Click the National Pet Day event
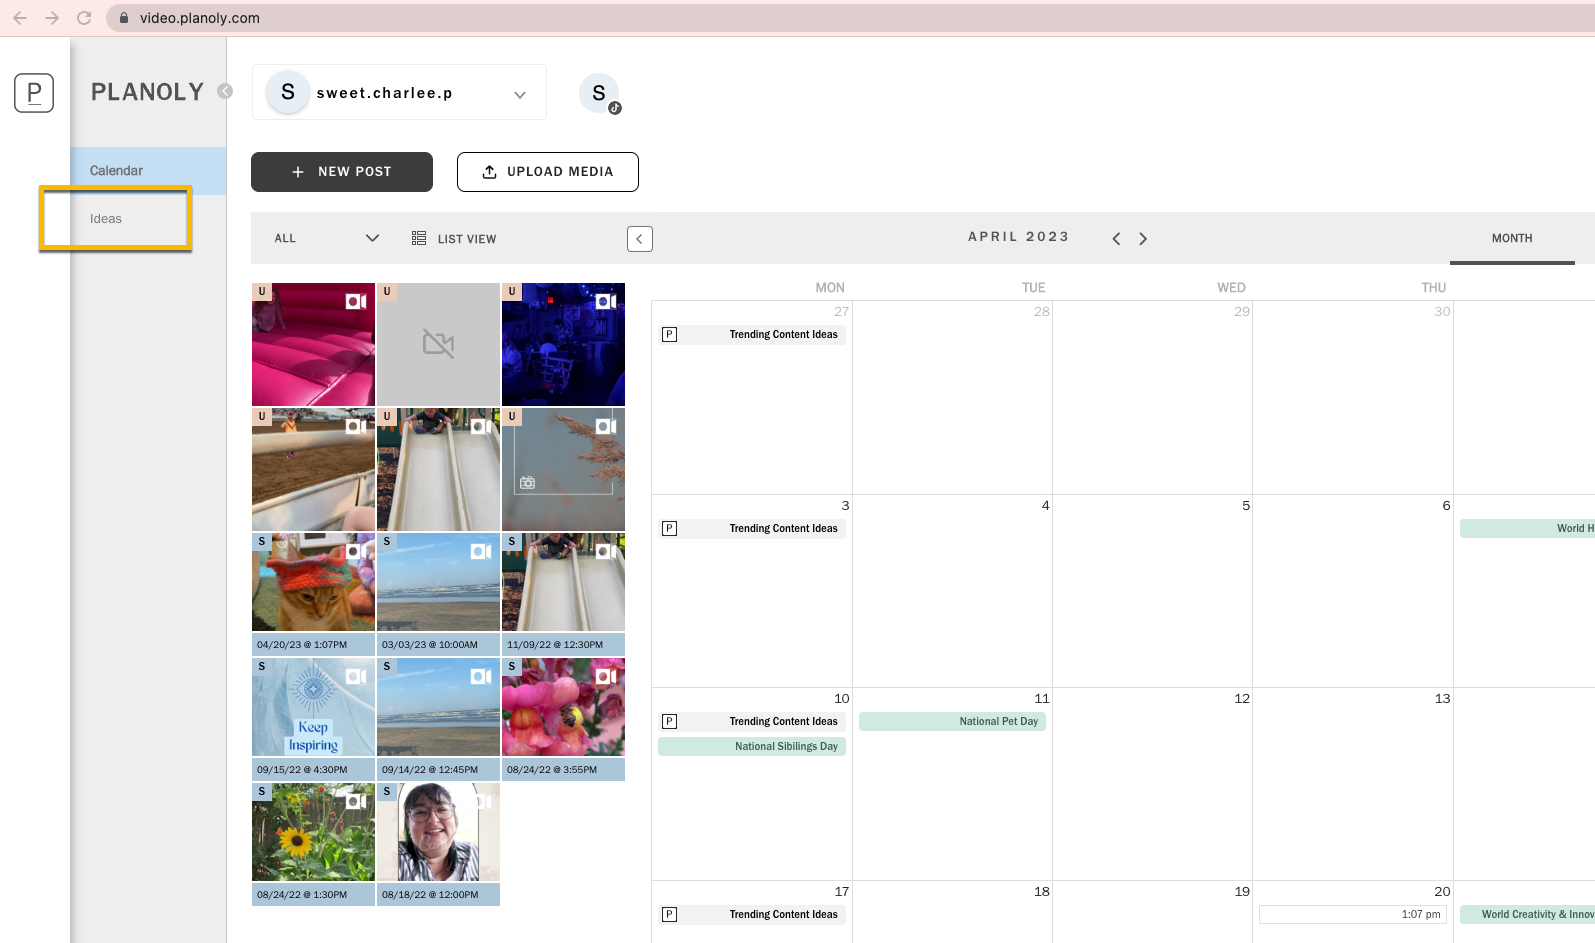This screenshot has width=1595, height=943. point(952,722)
